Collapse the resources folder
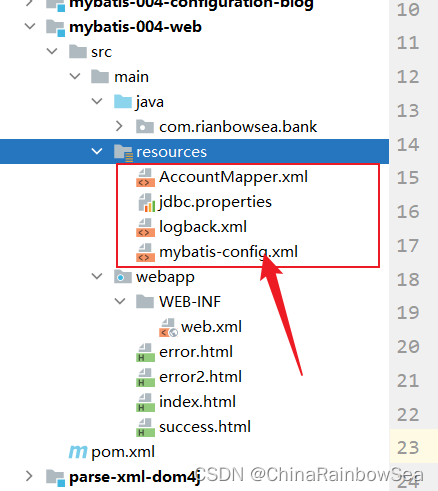This screenshot has height=491, width=438. [x=97, y=152]
